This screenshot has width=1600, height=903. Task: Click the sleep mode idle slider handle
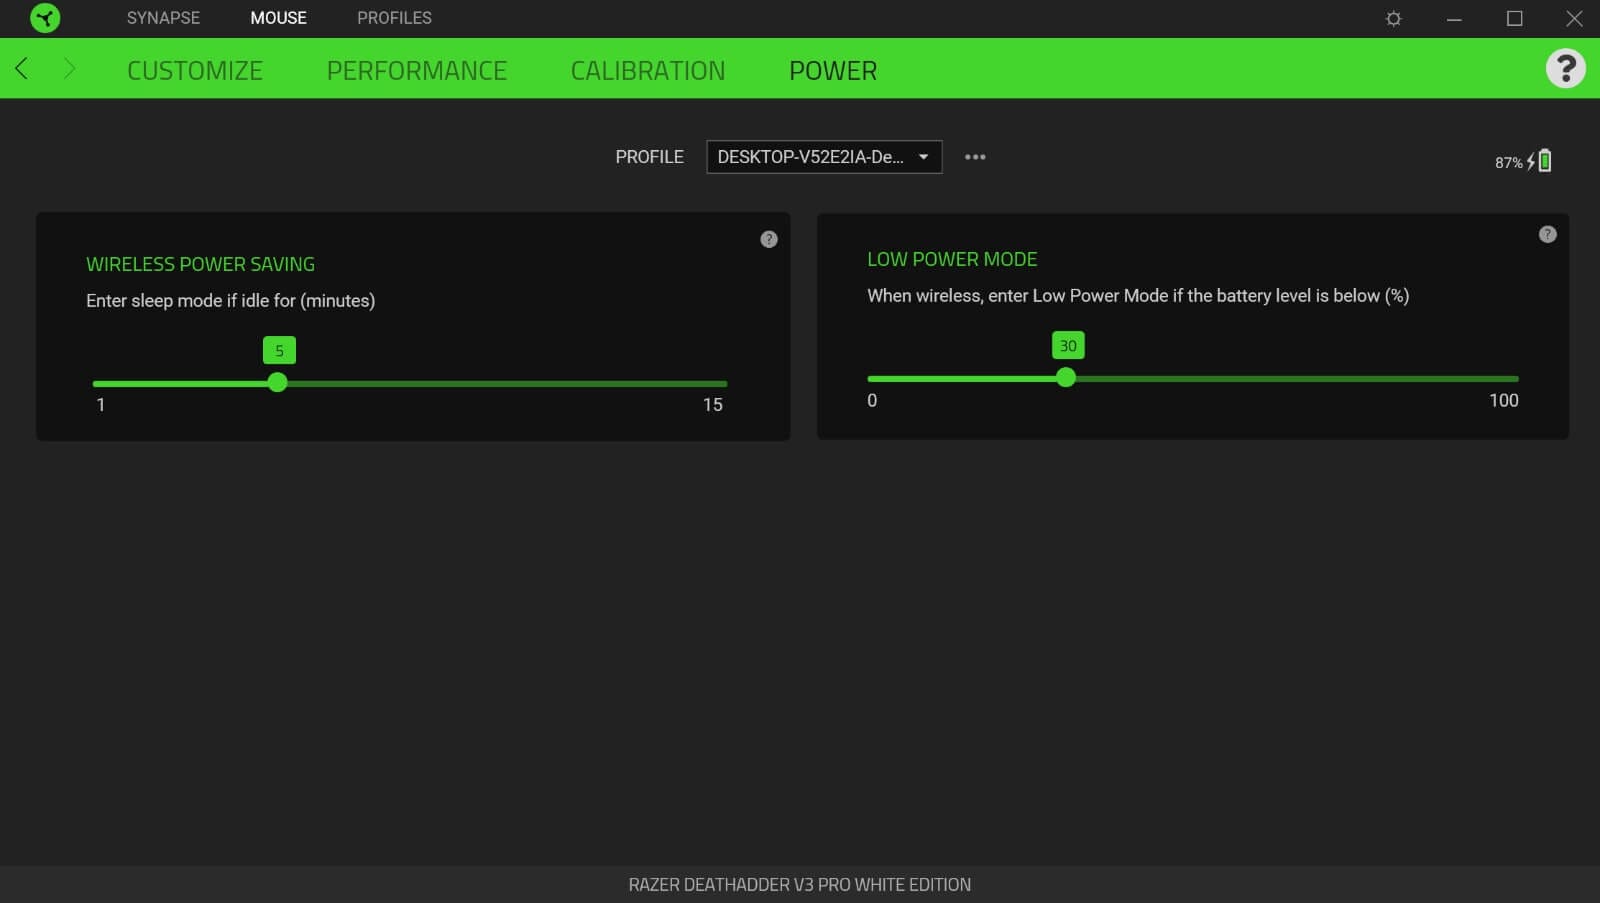coord(278,383)
